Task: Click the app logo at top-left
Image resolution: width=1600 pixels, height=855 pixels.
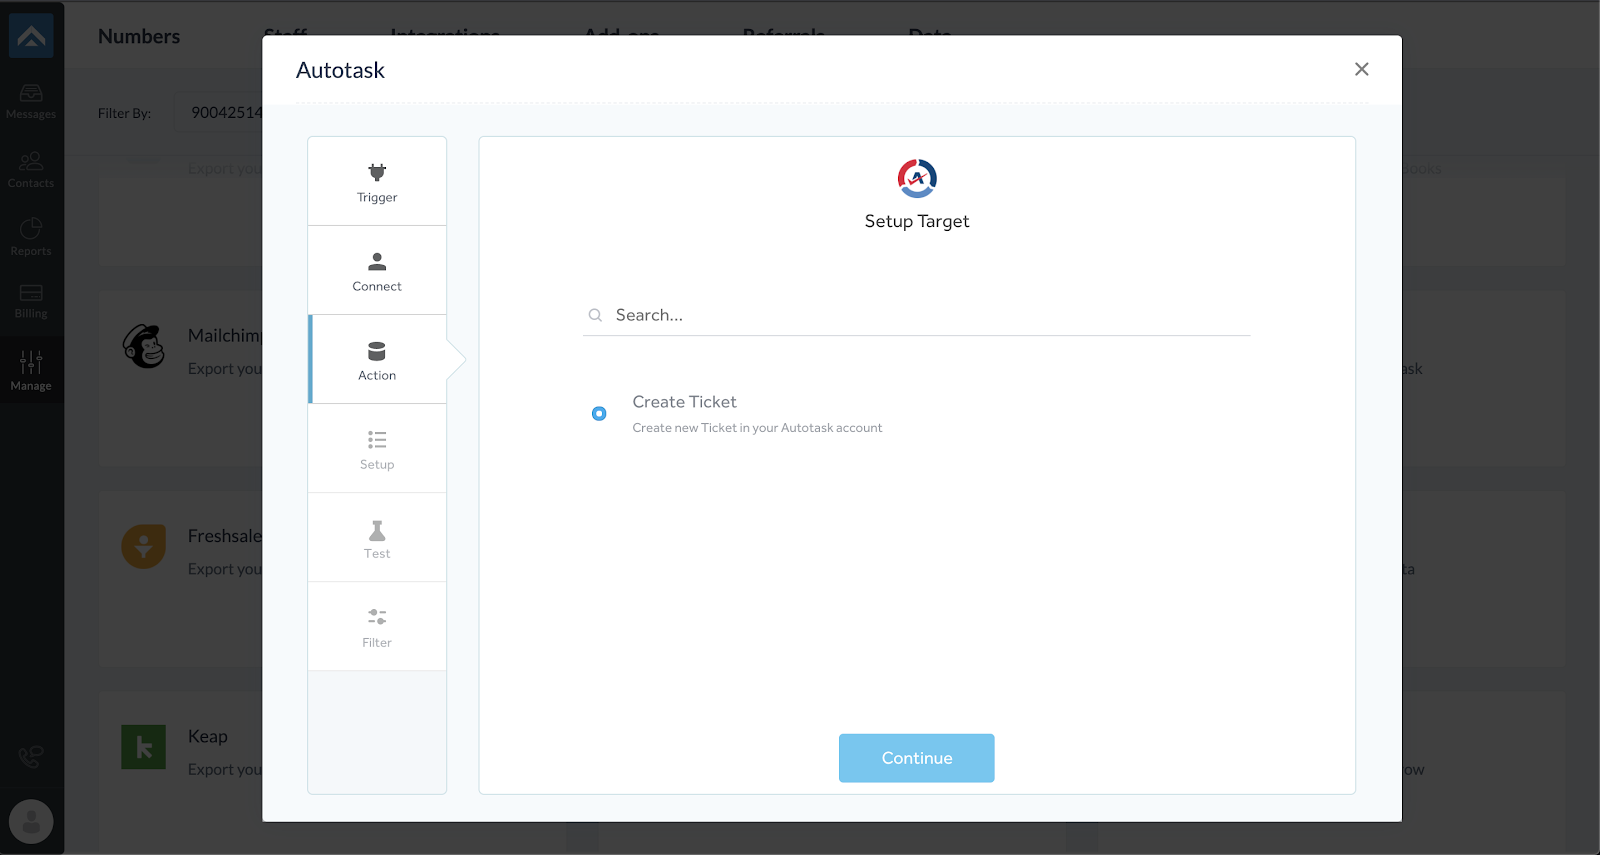Action: click(31, 36)
